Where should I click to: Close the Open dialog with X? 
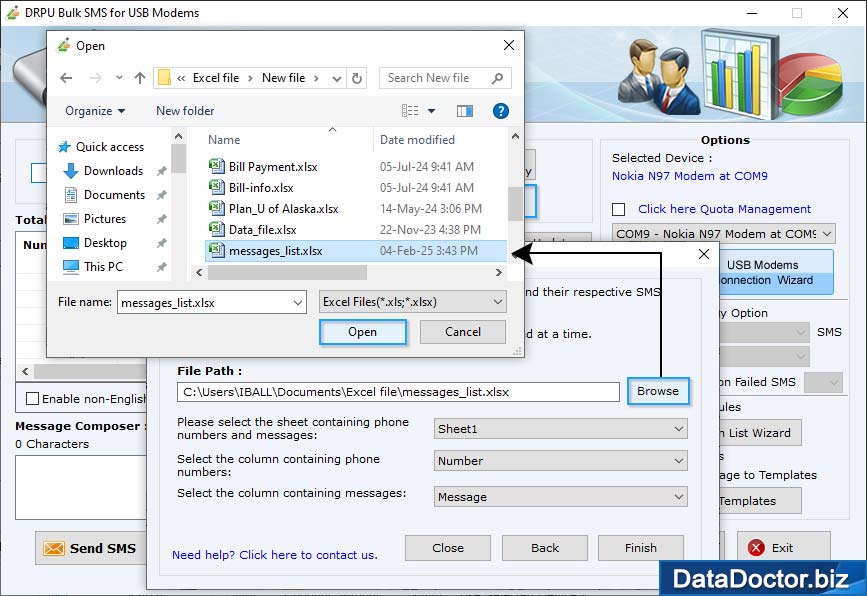point(509,45)
